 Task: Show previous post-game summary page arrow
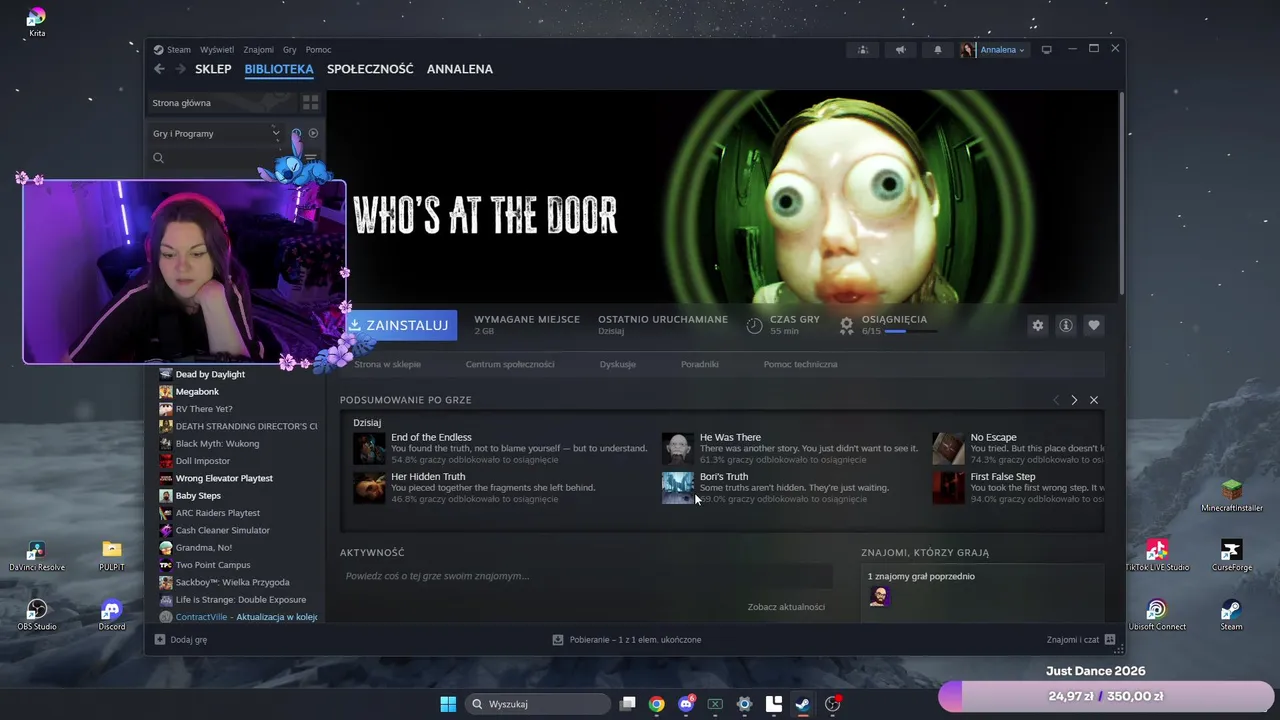click(1056, 400)
